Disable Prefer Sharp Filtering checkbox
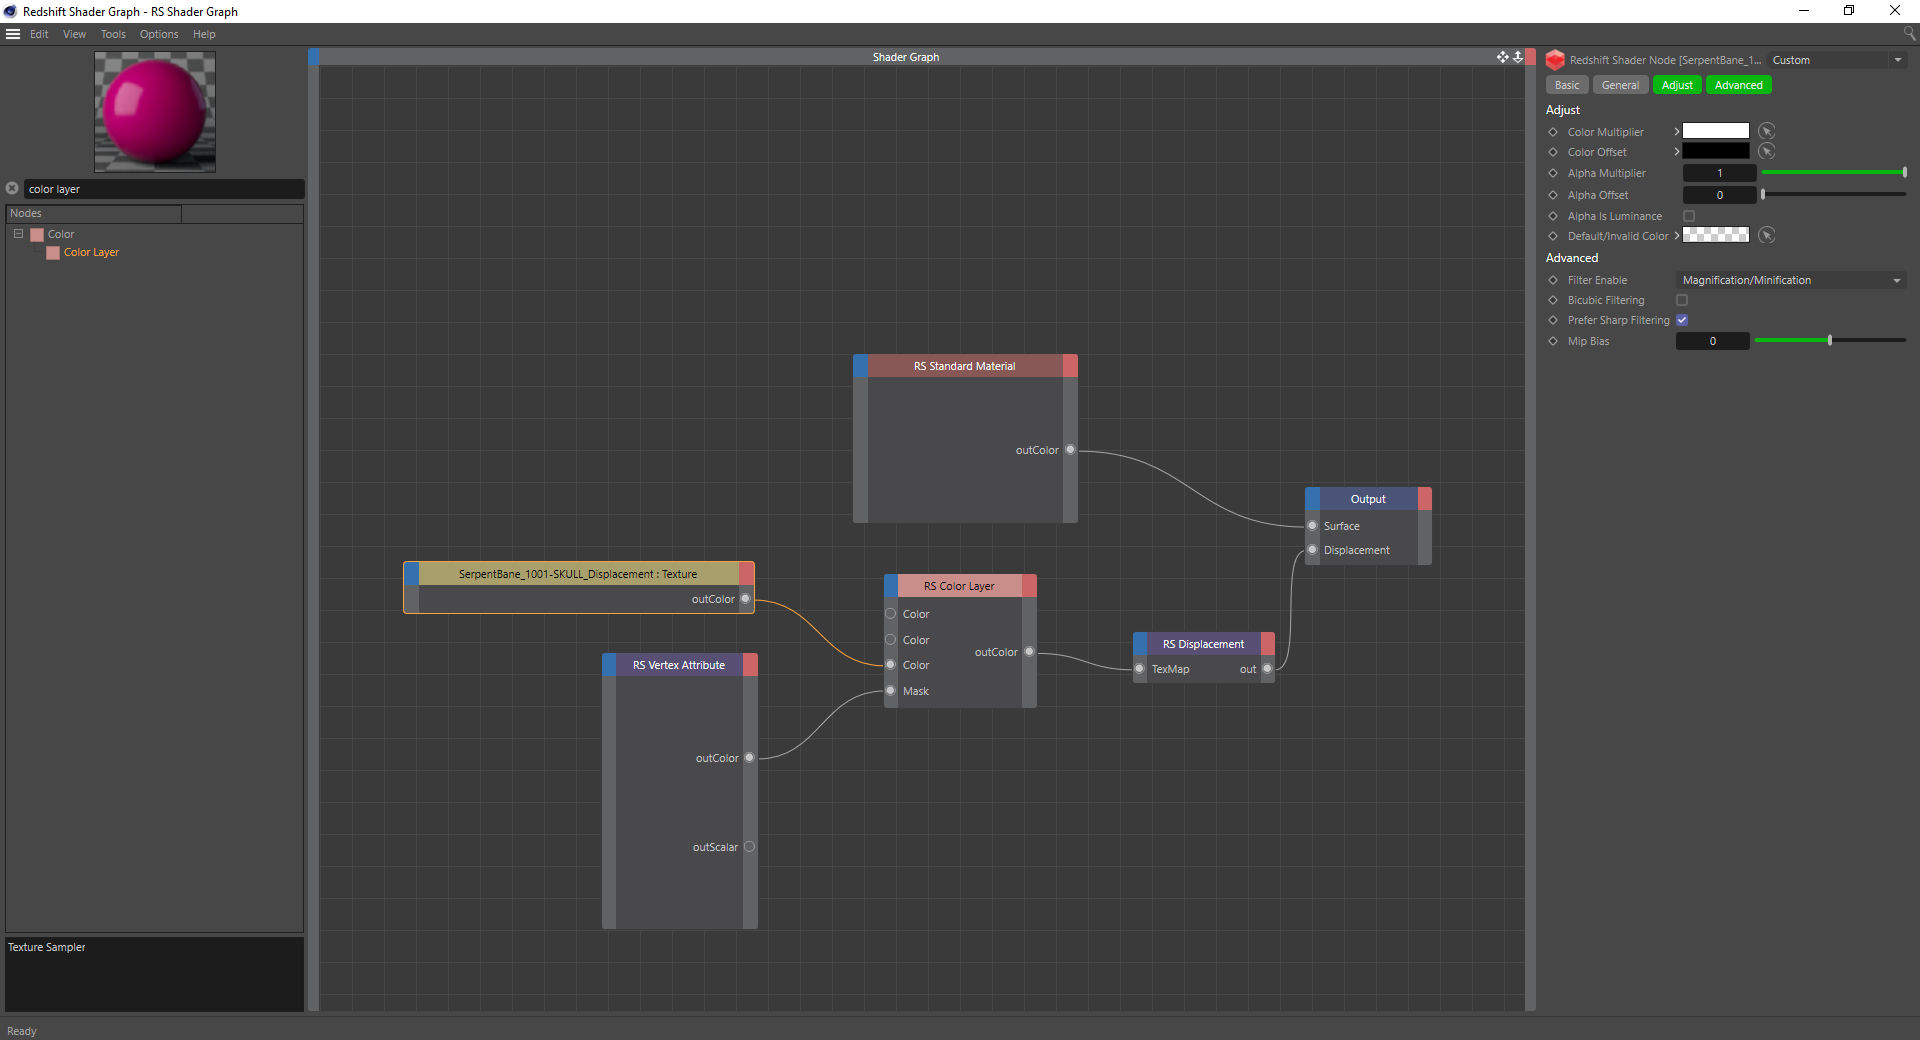The height and width of the screenshot is (1040, 1920). pyautogui.click(x=1682, y=320)
